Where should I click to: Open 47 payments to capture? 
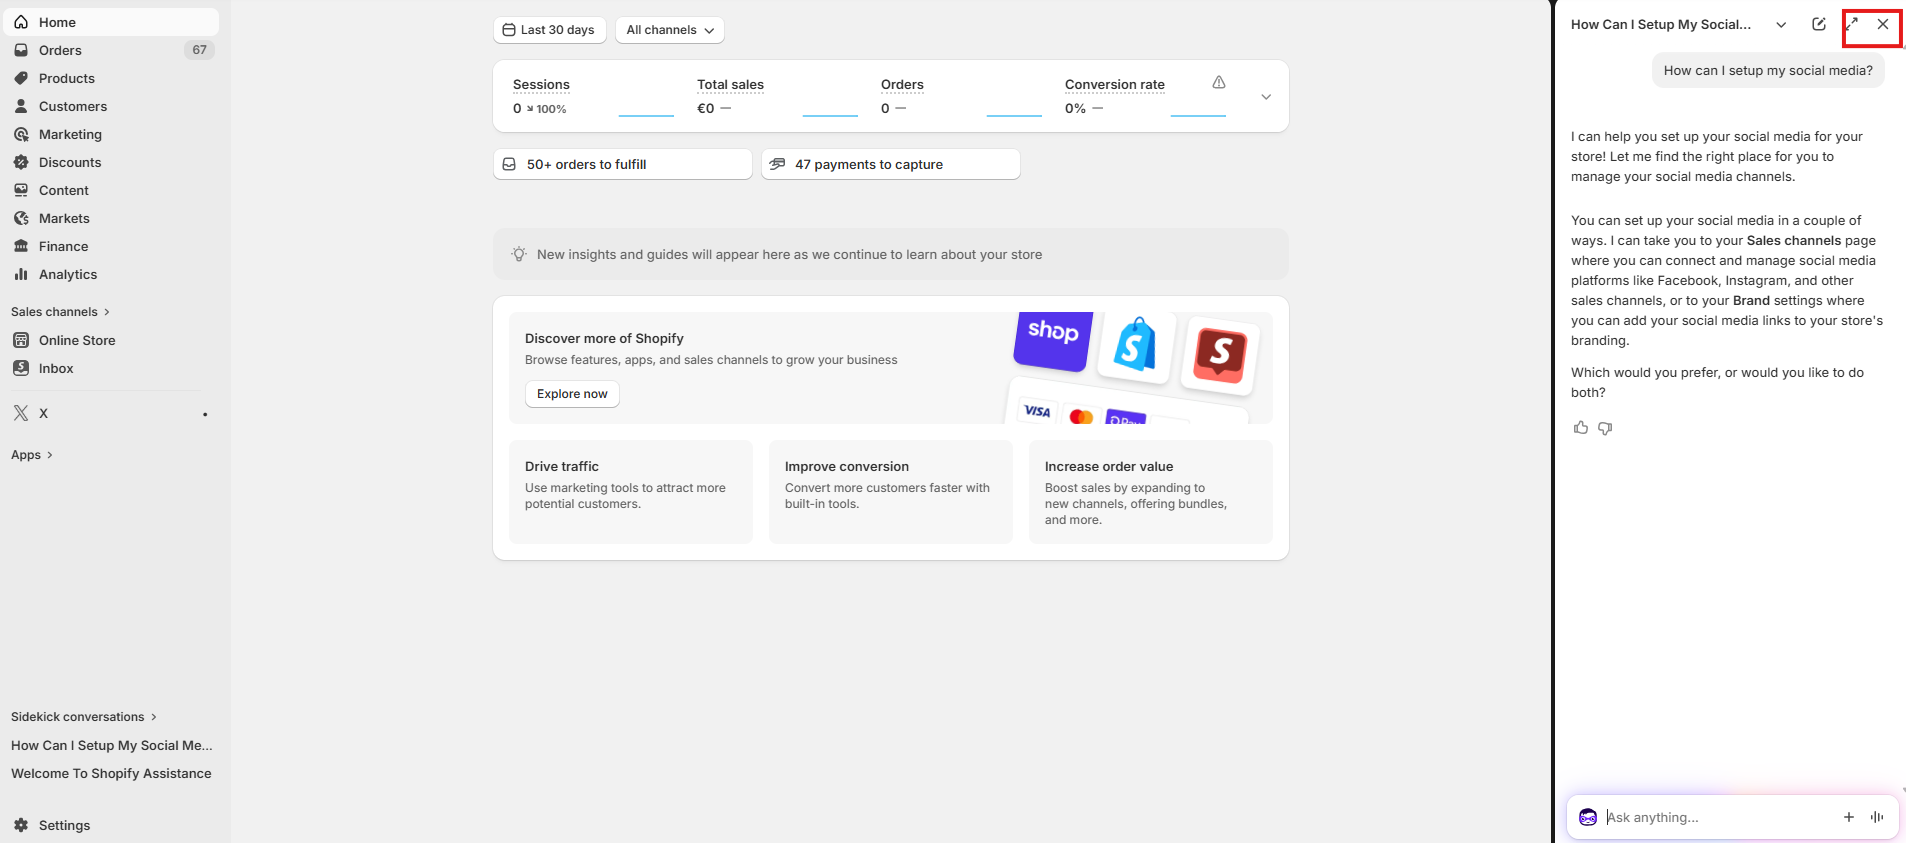[890, 164]
